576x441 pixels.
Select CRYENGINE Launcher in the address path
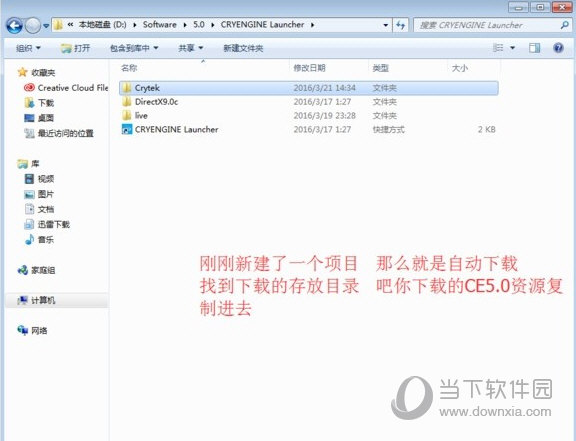[262, 25]
